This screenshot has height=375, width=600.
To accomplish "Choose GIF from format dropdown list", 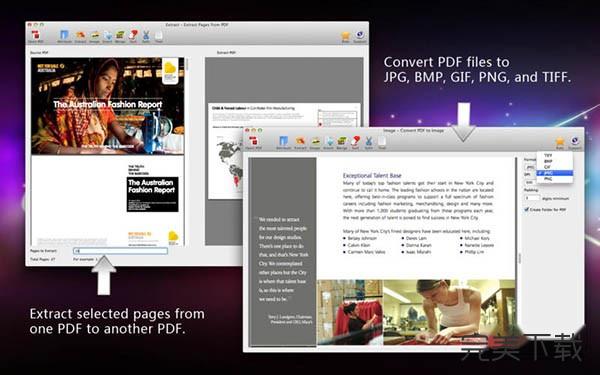I will coord(554,167).
